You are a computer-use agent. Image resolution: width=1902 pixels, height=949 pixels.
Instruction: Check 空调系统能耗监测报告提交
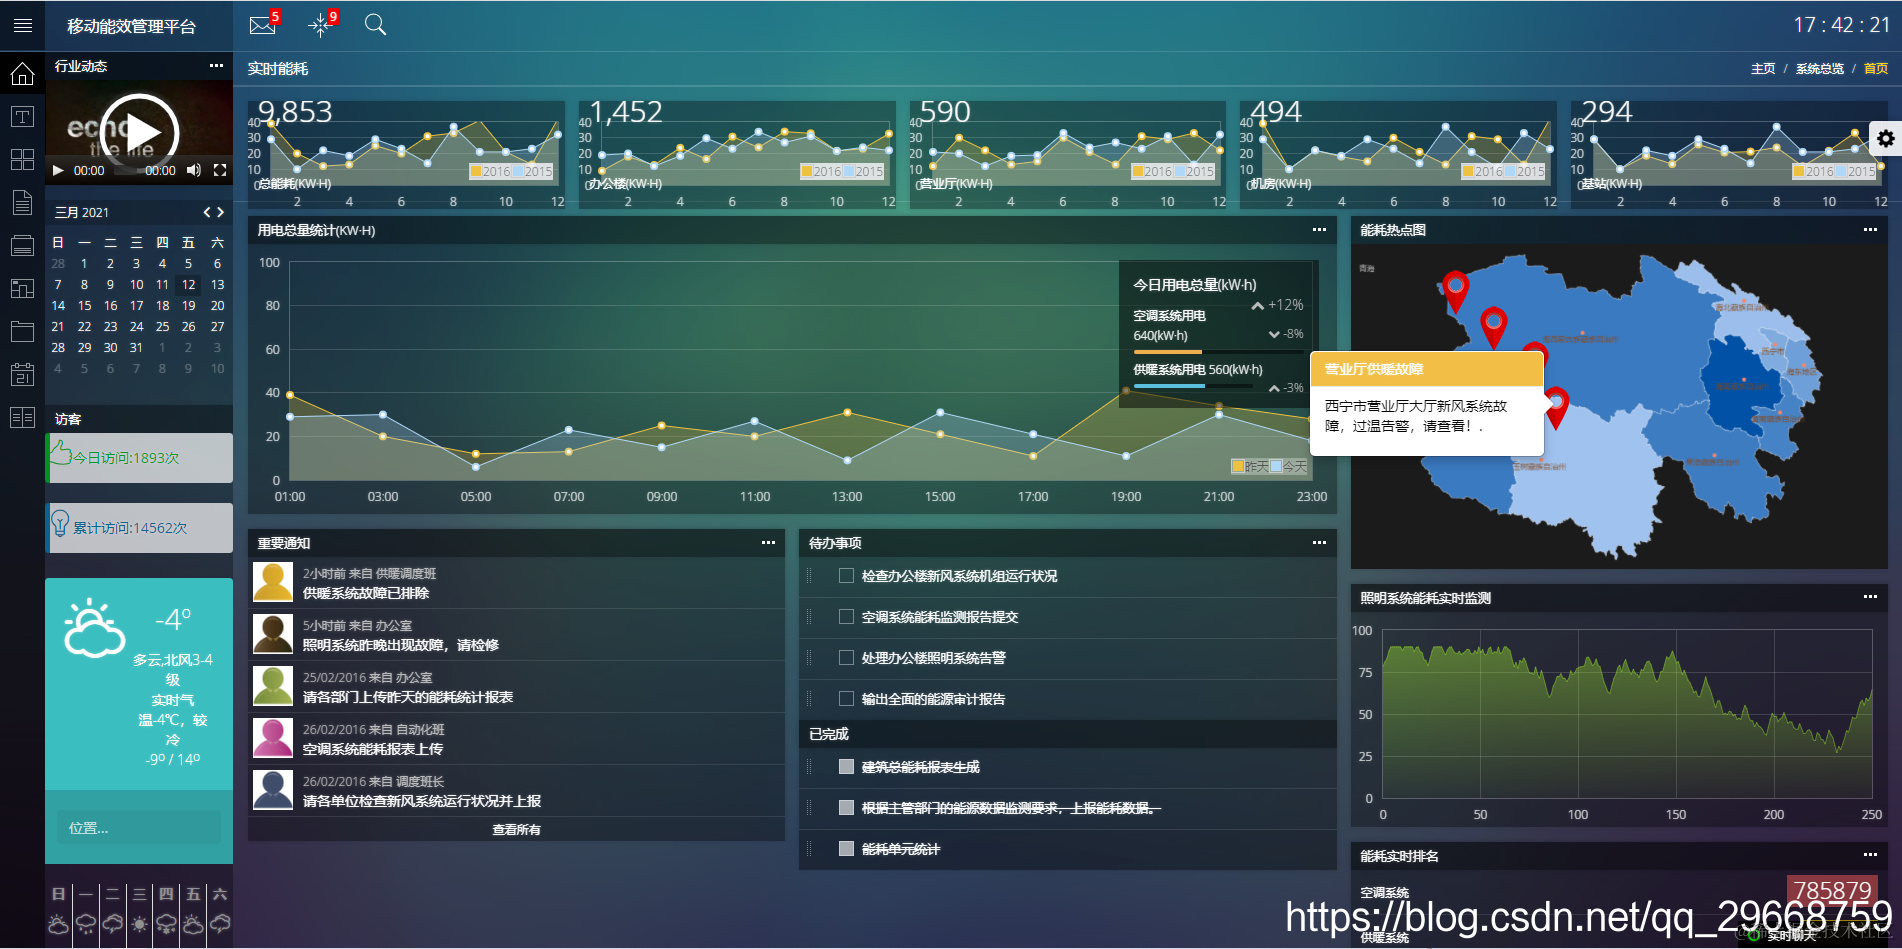[846, 617]
